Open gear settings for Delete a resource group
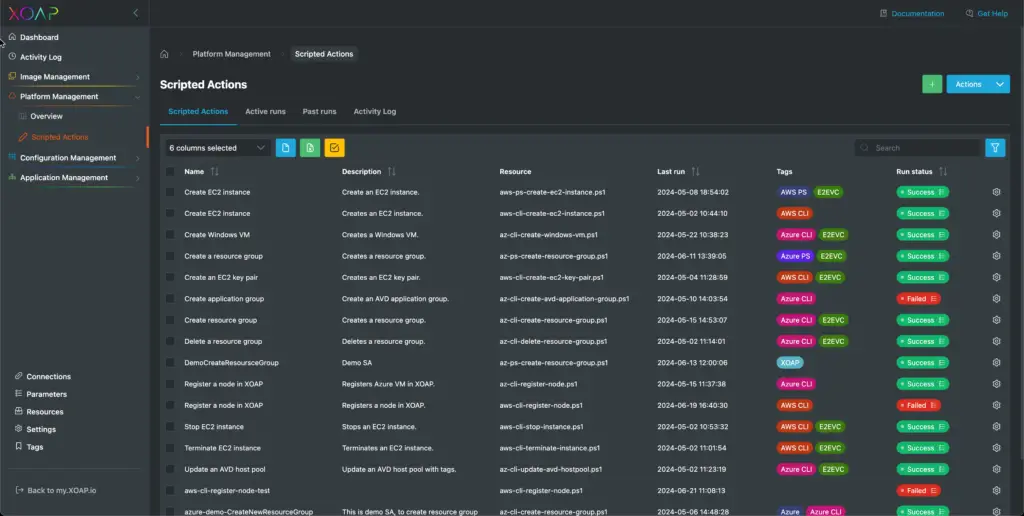The height and width of the screenshot is (516, 1024). tap(996, 341)
